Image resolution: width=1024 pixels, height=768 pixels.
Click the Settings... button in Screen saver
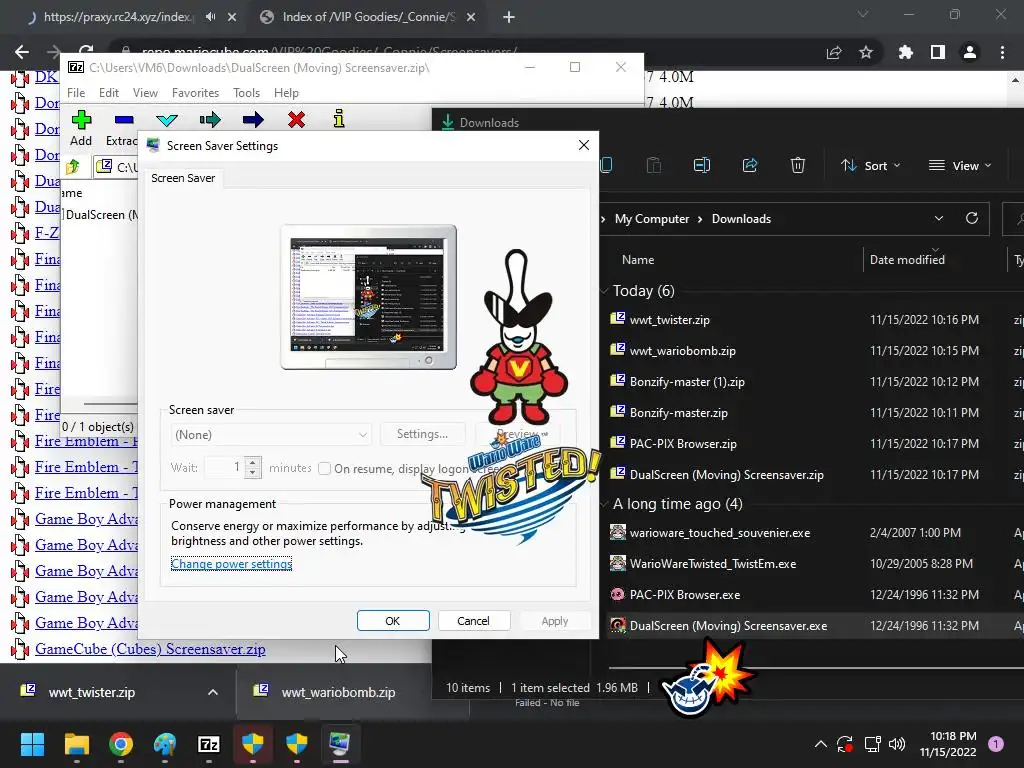[422, 434]
